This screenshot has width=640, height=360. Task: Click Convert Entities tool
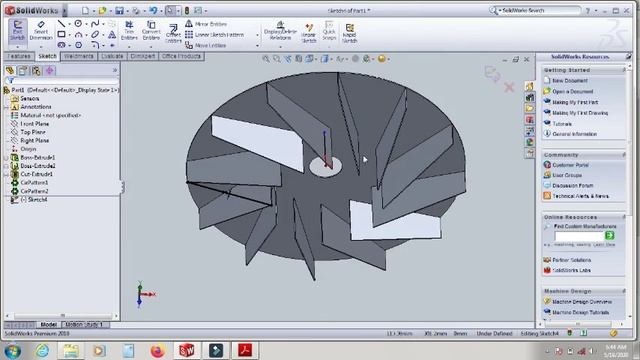click(x=151, y=31)
